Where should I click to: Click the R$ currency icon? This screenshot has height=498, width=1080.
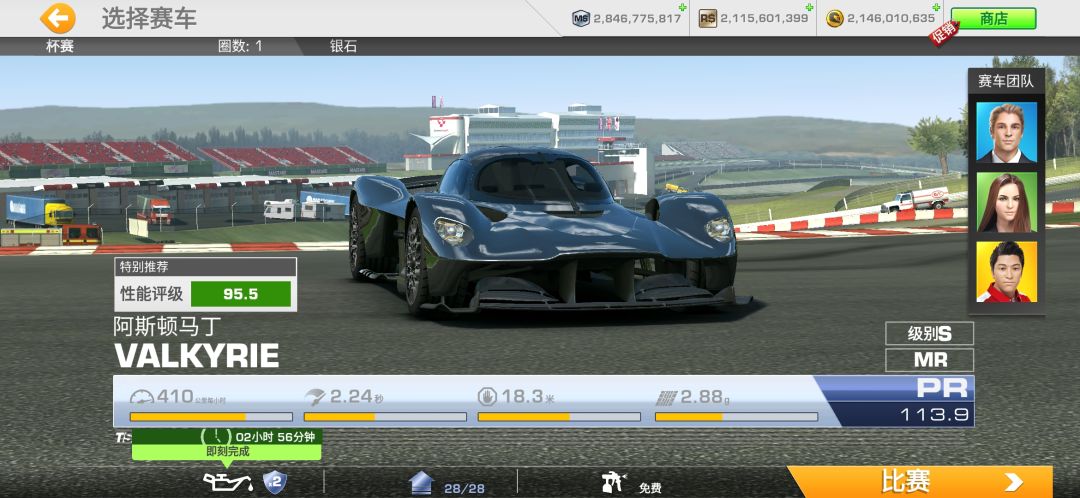707,19
